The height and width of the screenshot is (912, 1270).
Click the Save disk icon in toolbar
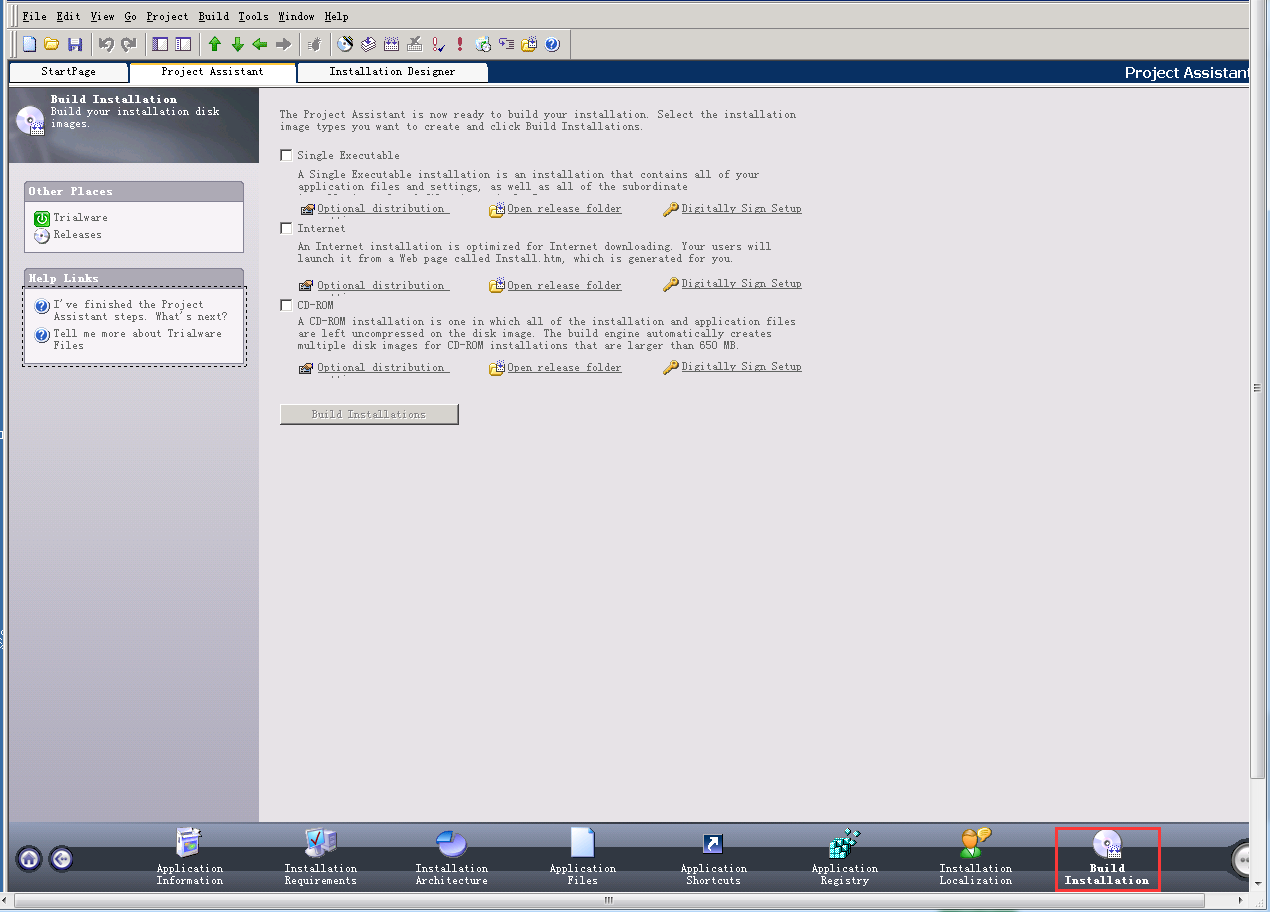click(75, 44)
